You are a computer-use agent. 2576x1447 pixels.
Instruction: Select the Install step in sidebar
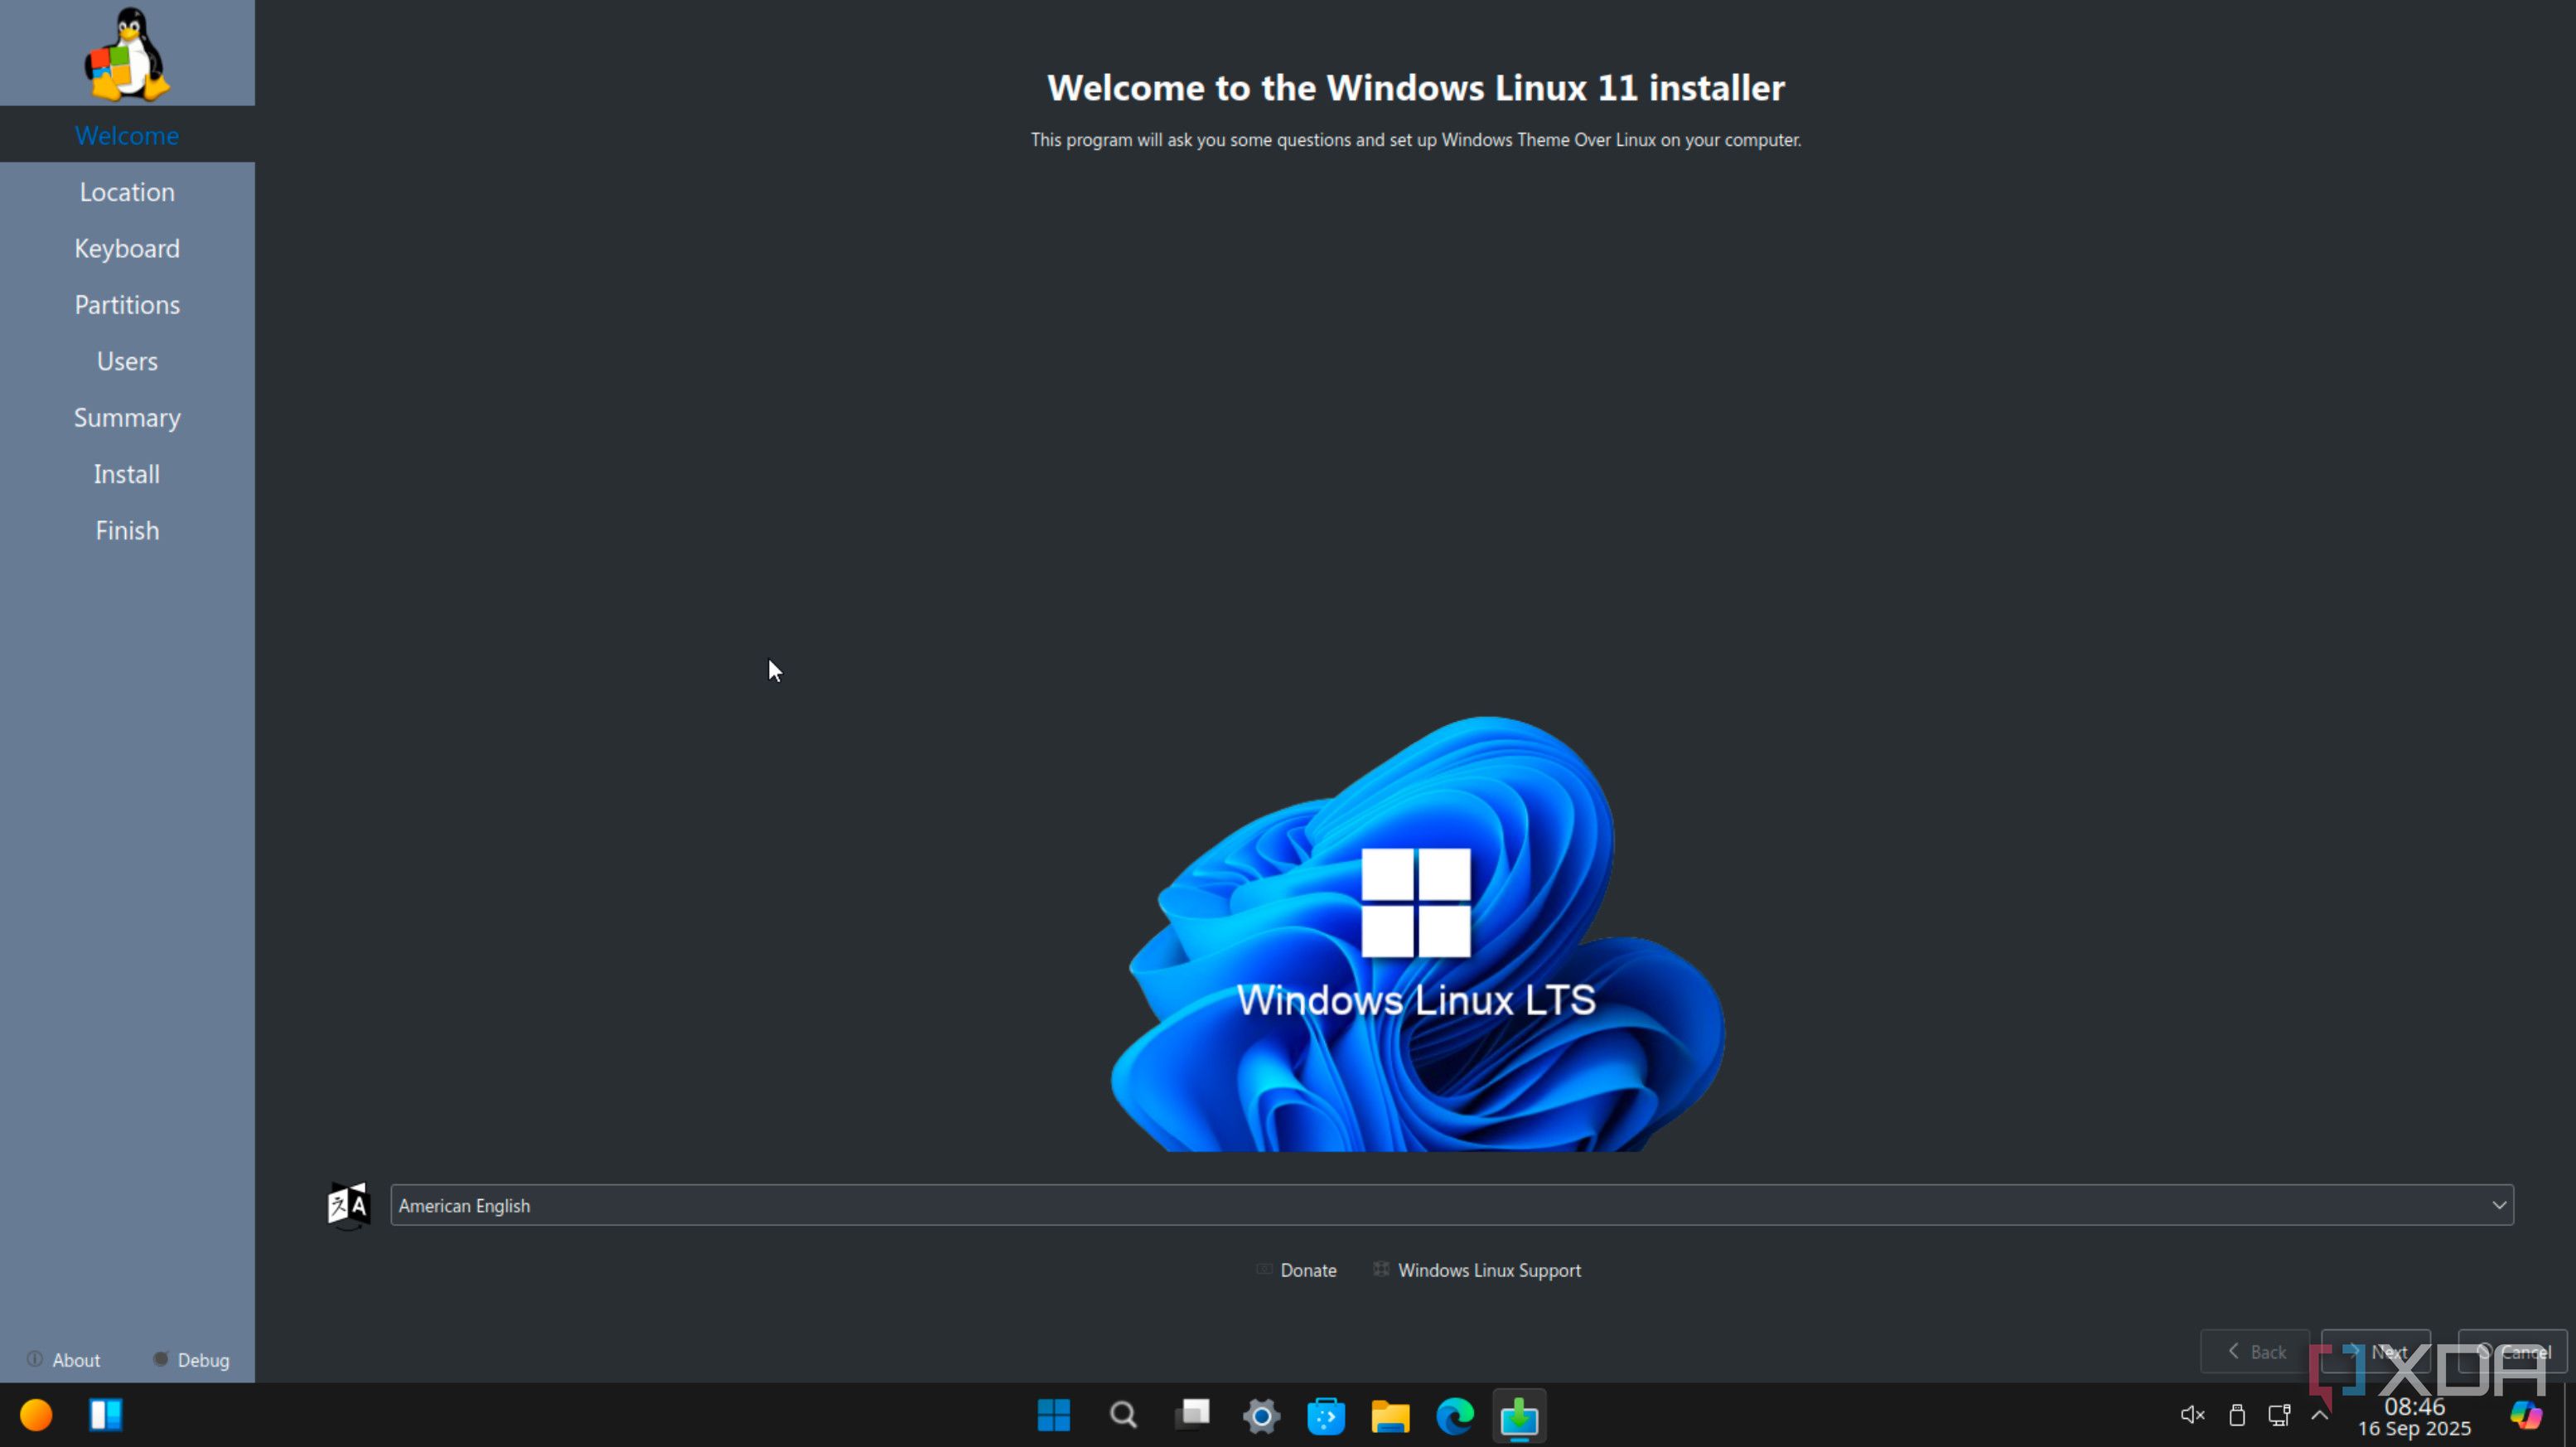pos(127,474)
